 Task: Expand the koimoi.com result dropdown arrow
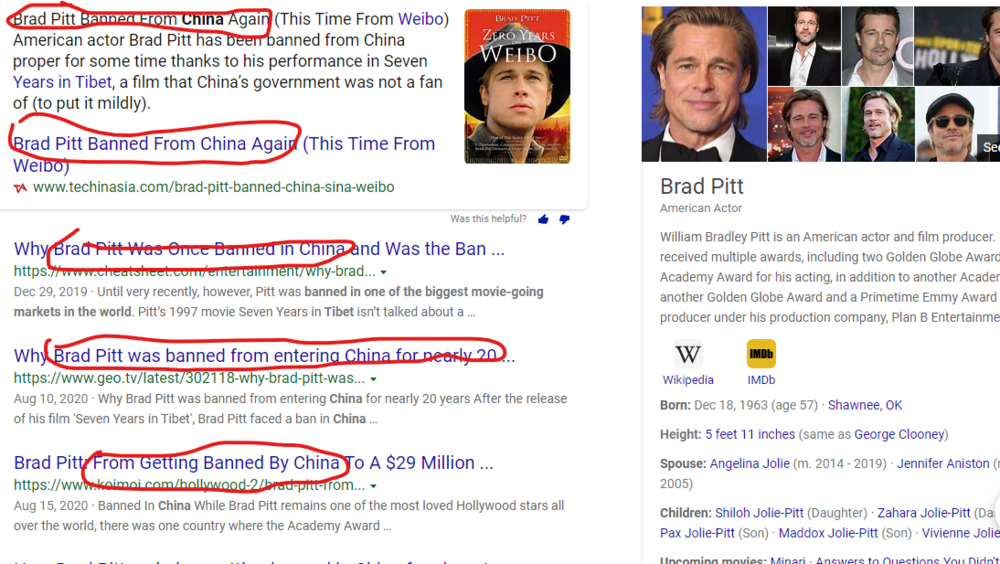coord(373,486)
